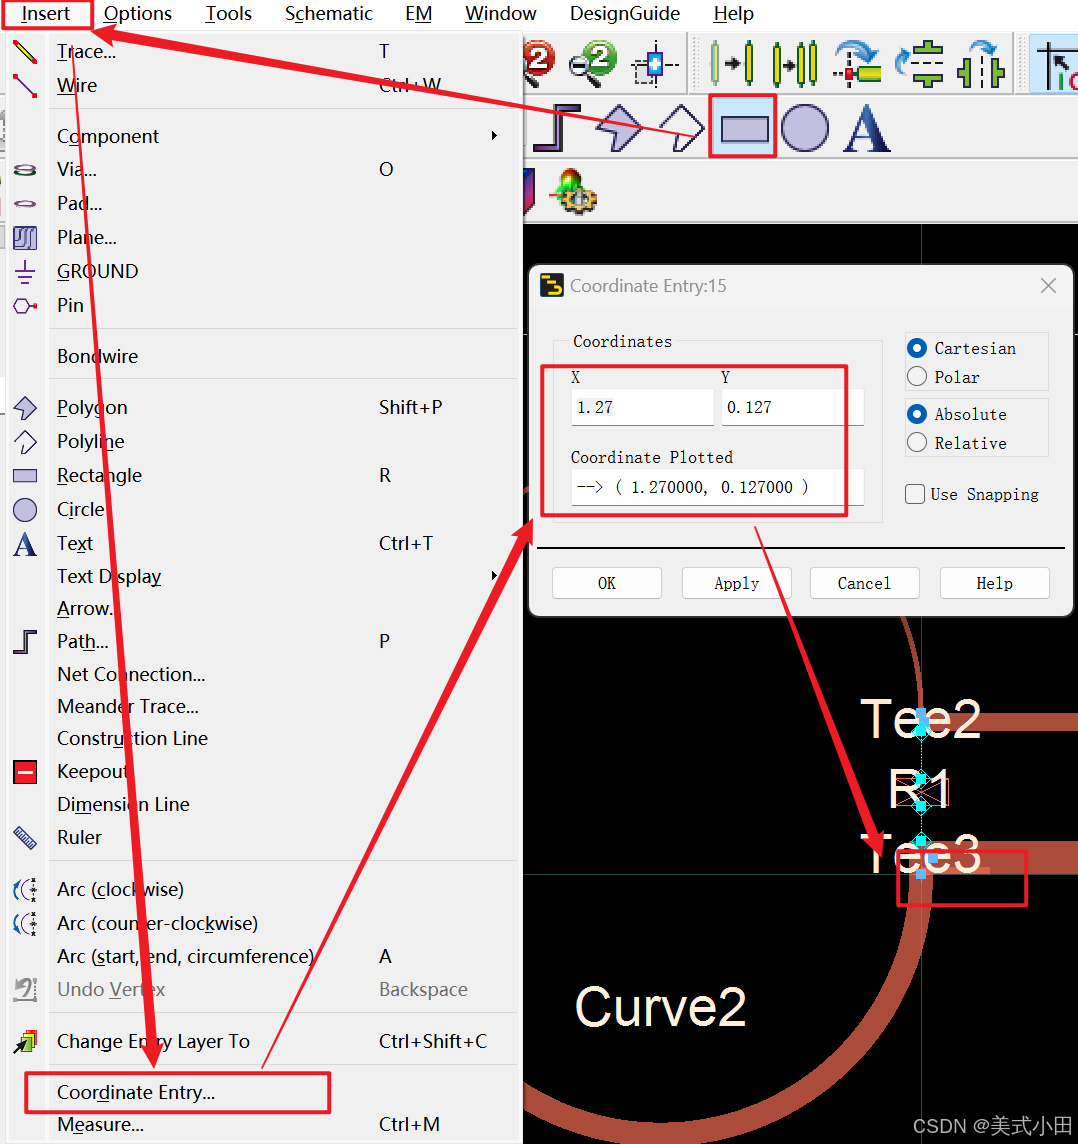Close the Coordinate Entry dialog
This screenshot has width=1078, height=1144.
click(x=1048, y=285)
